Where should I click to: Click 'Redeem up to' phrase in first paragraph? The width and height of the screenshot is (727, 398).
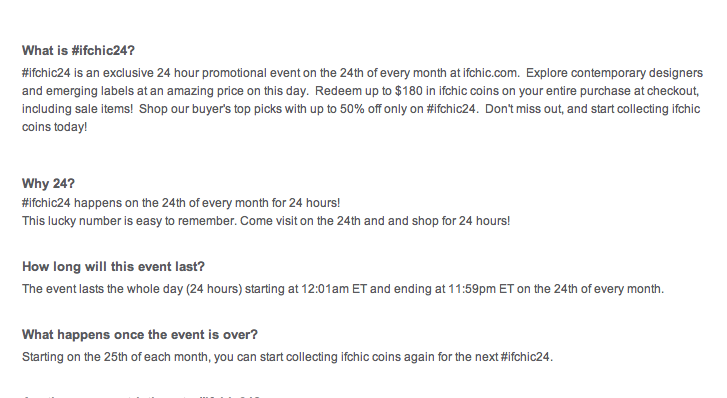coord(354,91)
